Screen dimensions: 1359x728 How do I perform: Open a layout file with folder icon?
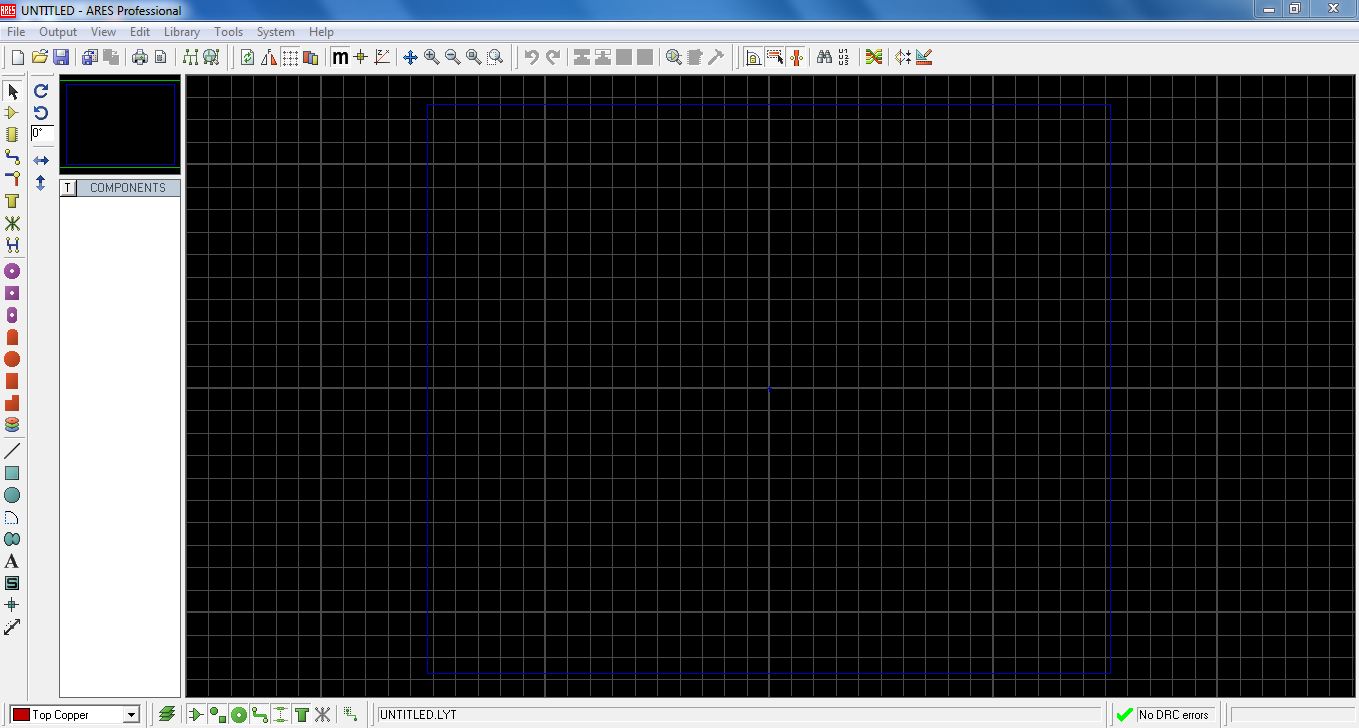[40, 58]
